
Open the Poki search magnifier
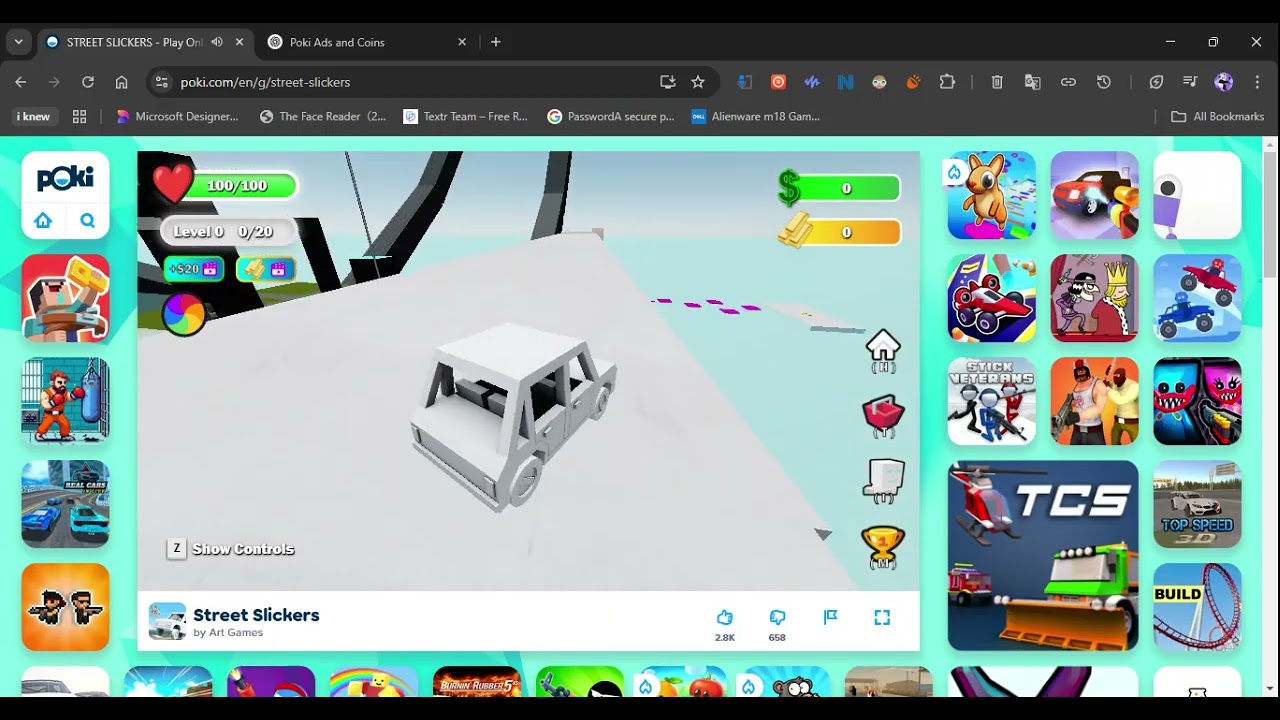pyautogui.click(x=88, y=220)
